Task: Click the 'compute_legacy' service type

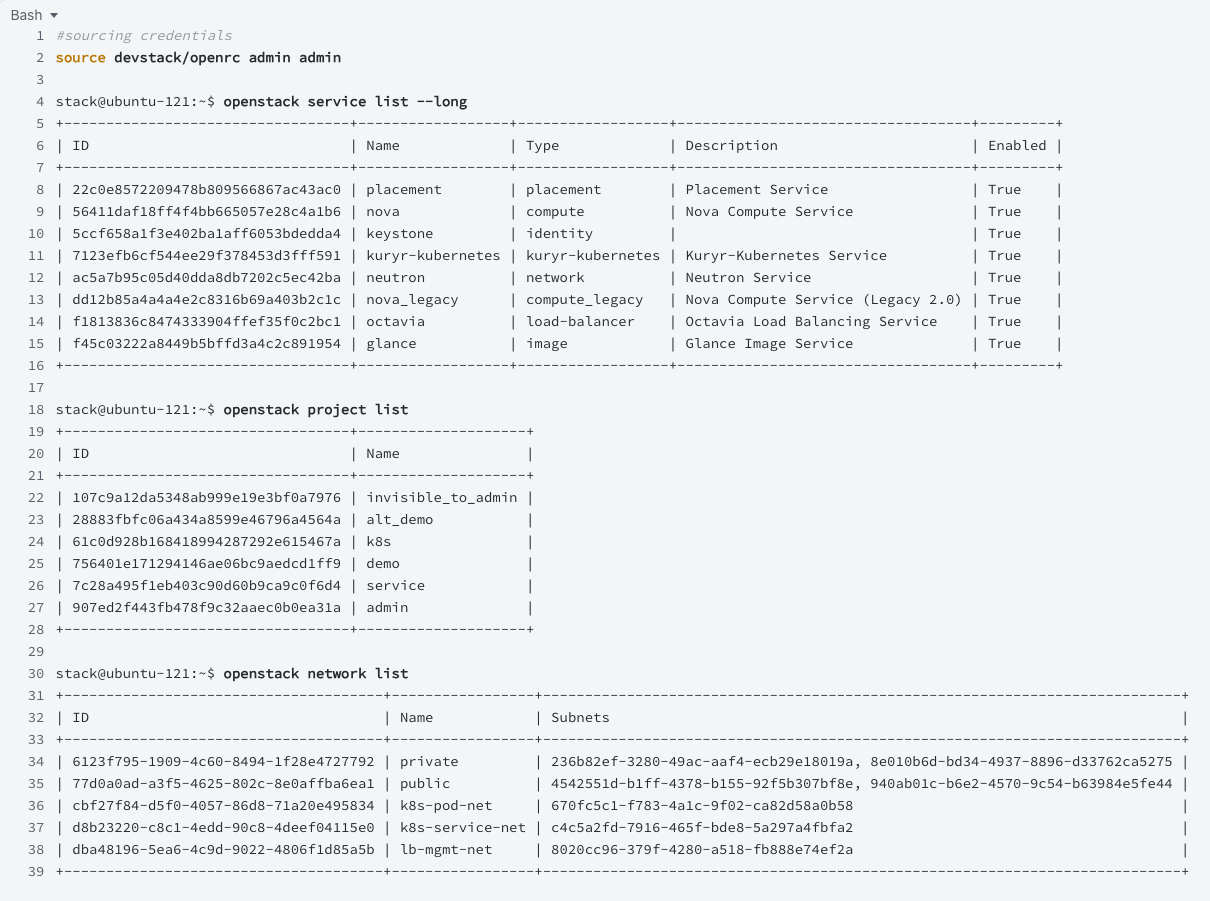Action: pyautogui.click(x=585, y=300)
